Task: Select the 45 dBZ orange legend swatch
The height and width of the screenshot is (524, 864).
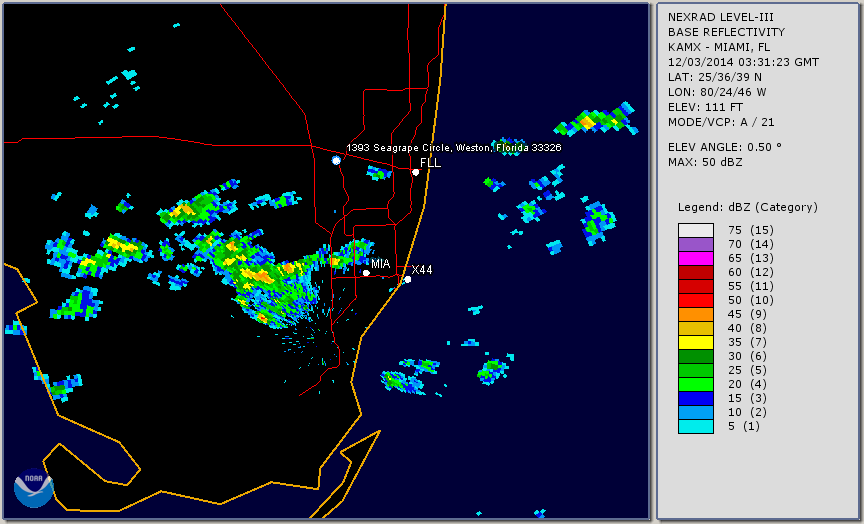Action: [696, 314]
